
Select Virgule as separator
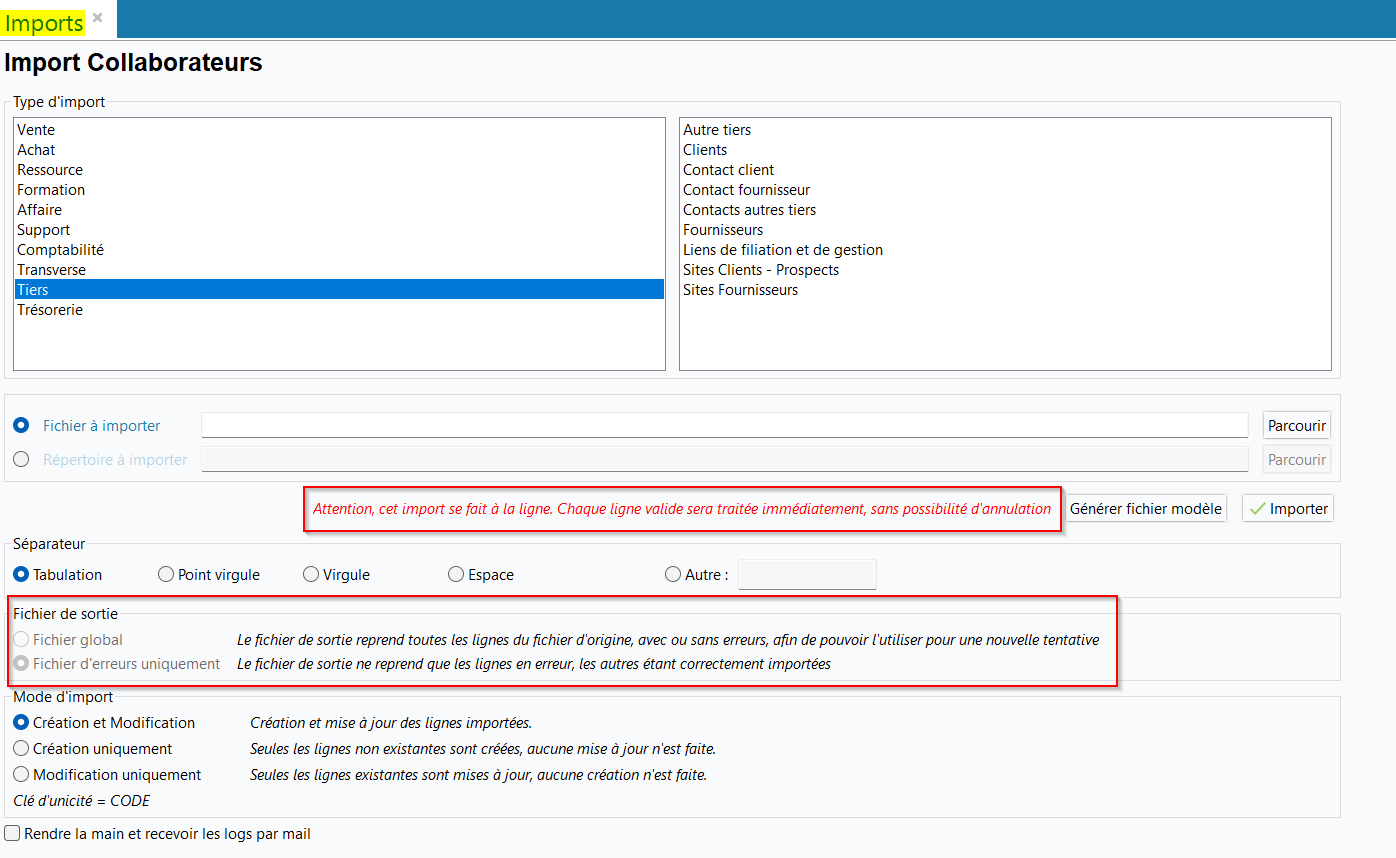click(311, 575)
